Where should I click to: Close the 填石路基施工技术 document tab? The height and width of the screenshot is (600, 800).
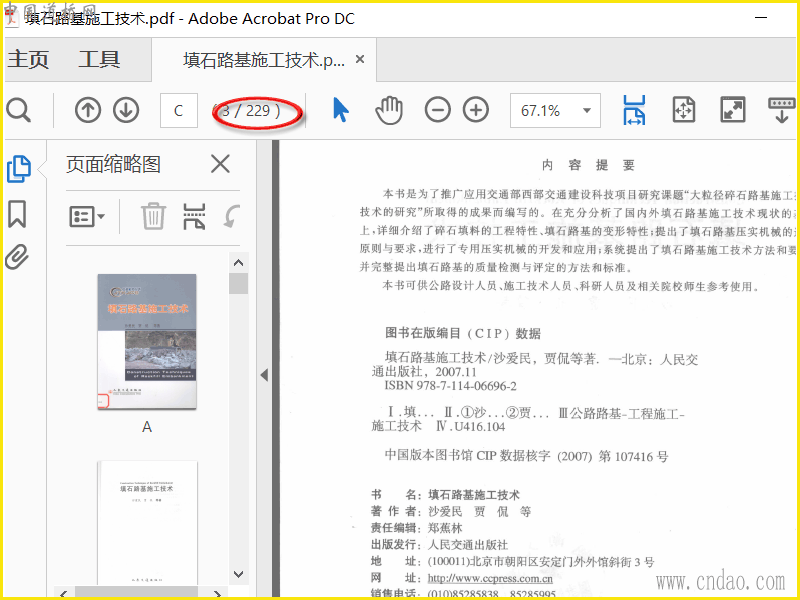point(360,60)
